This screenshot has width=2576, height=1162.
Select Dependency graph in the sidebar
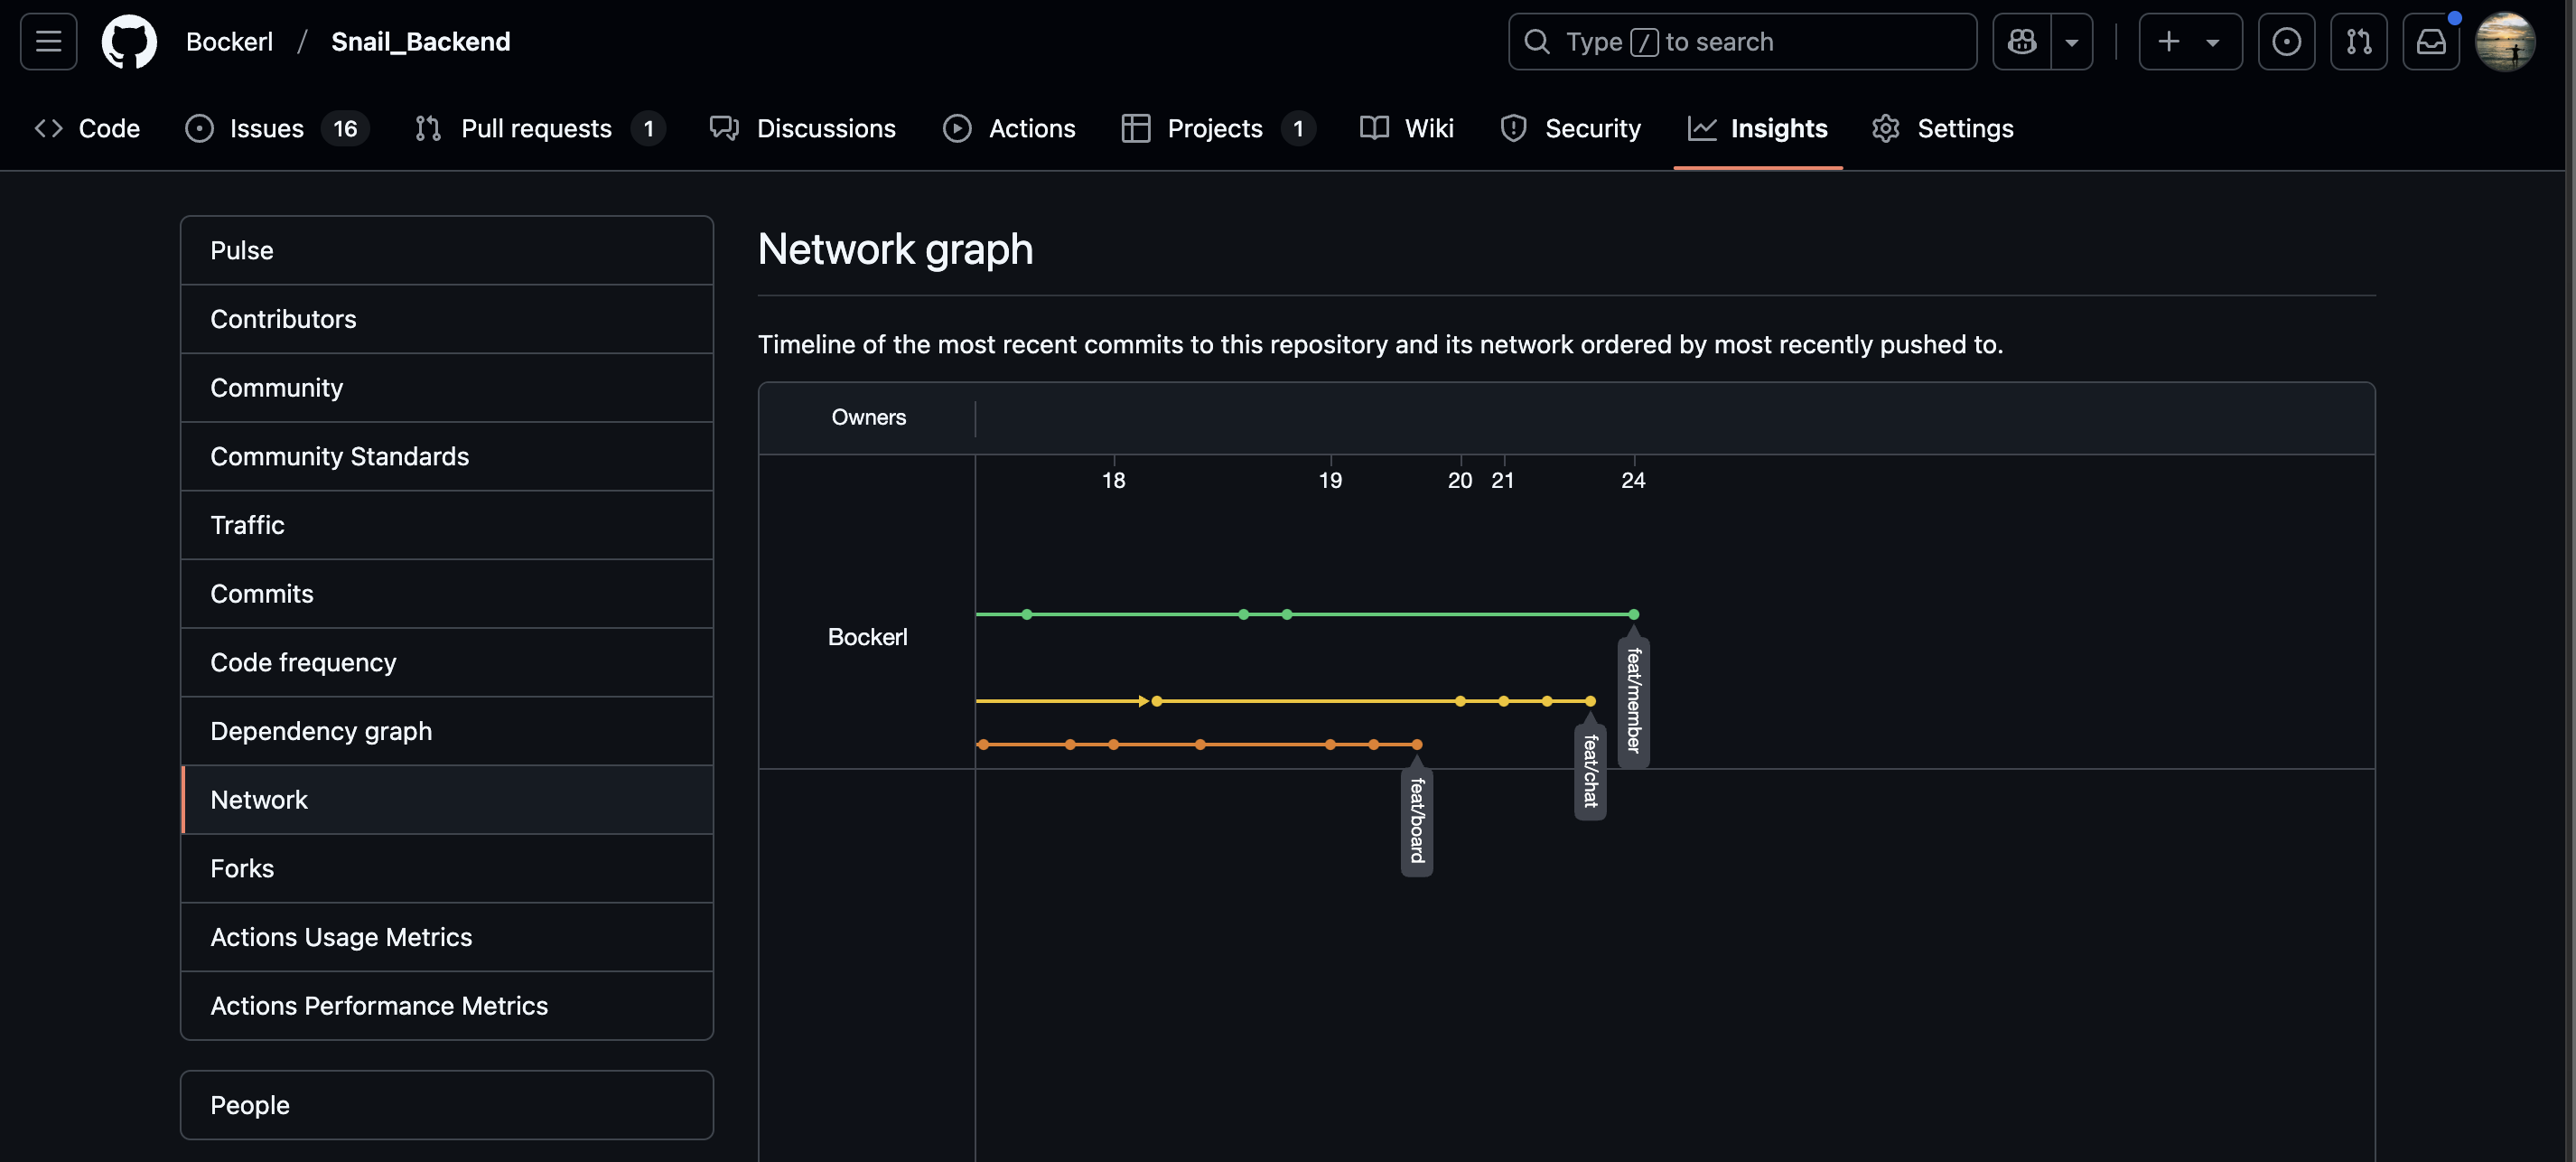[x=321, y=731]
